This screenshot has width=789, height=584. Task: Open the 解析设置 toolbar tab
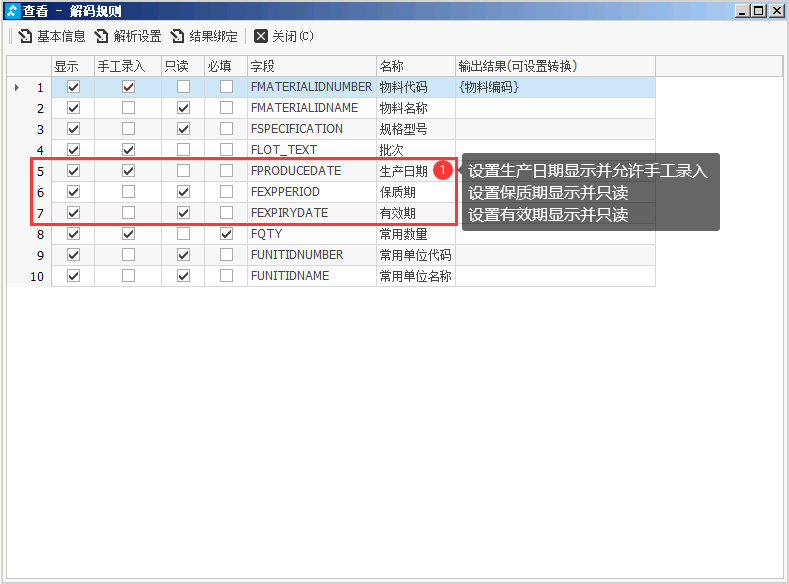tap(128, 36)
